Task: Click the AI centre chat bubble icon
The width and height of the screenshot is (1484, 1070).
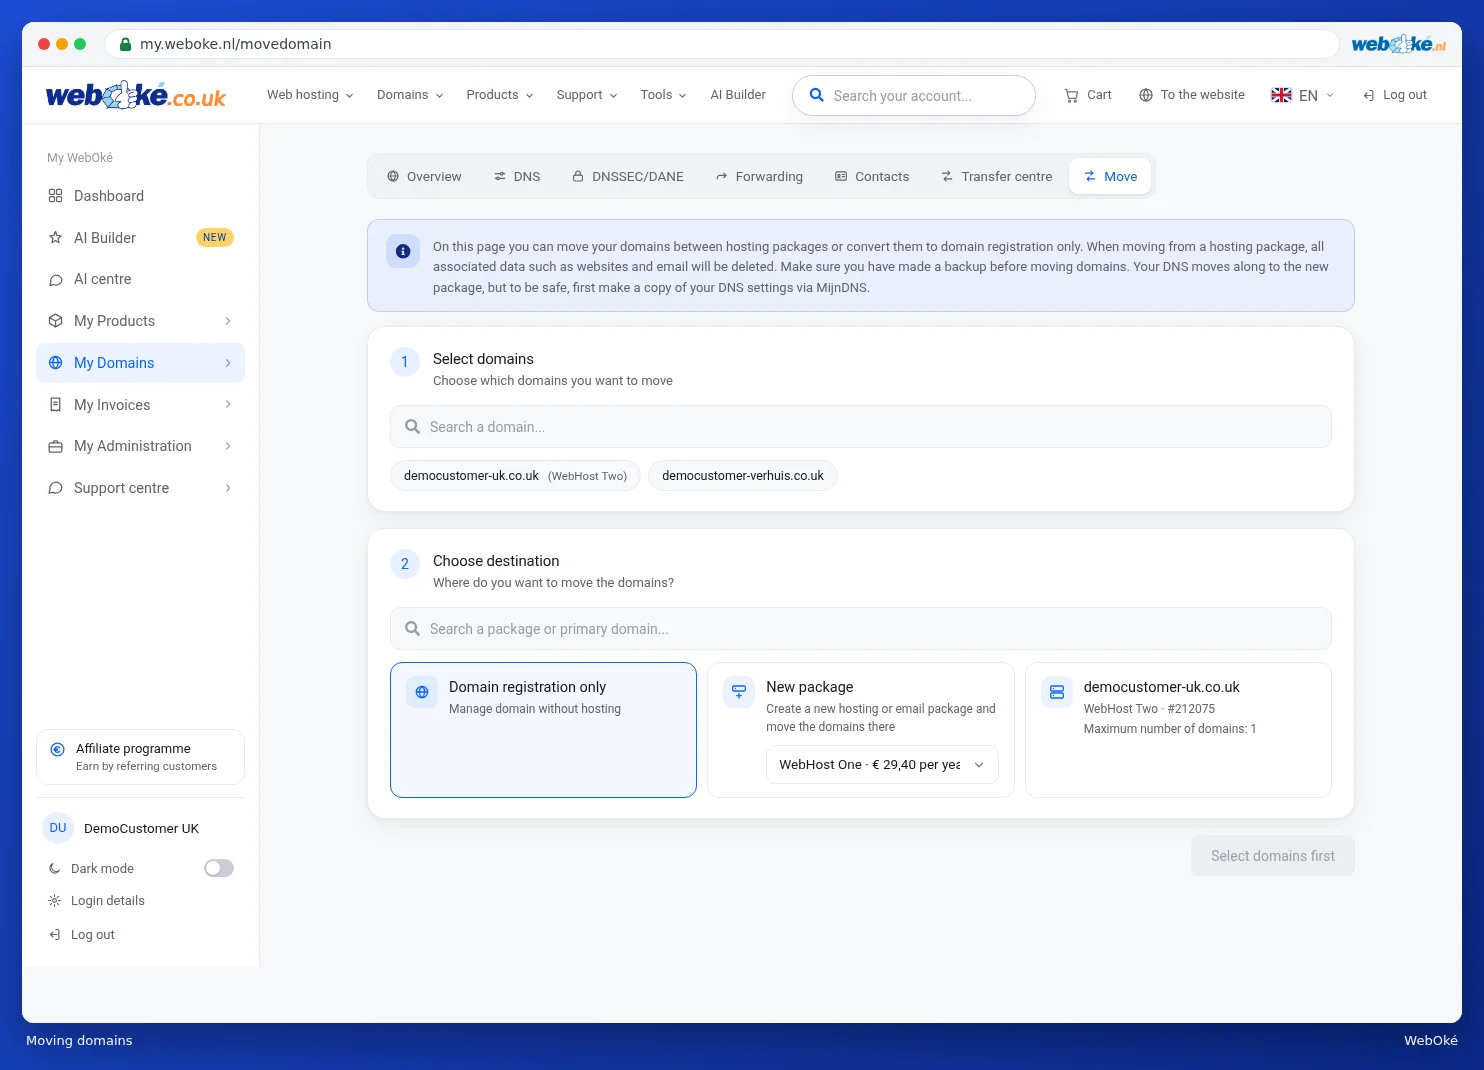Action: click(56, 280)
